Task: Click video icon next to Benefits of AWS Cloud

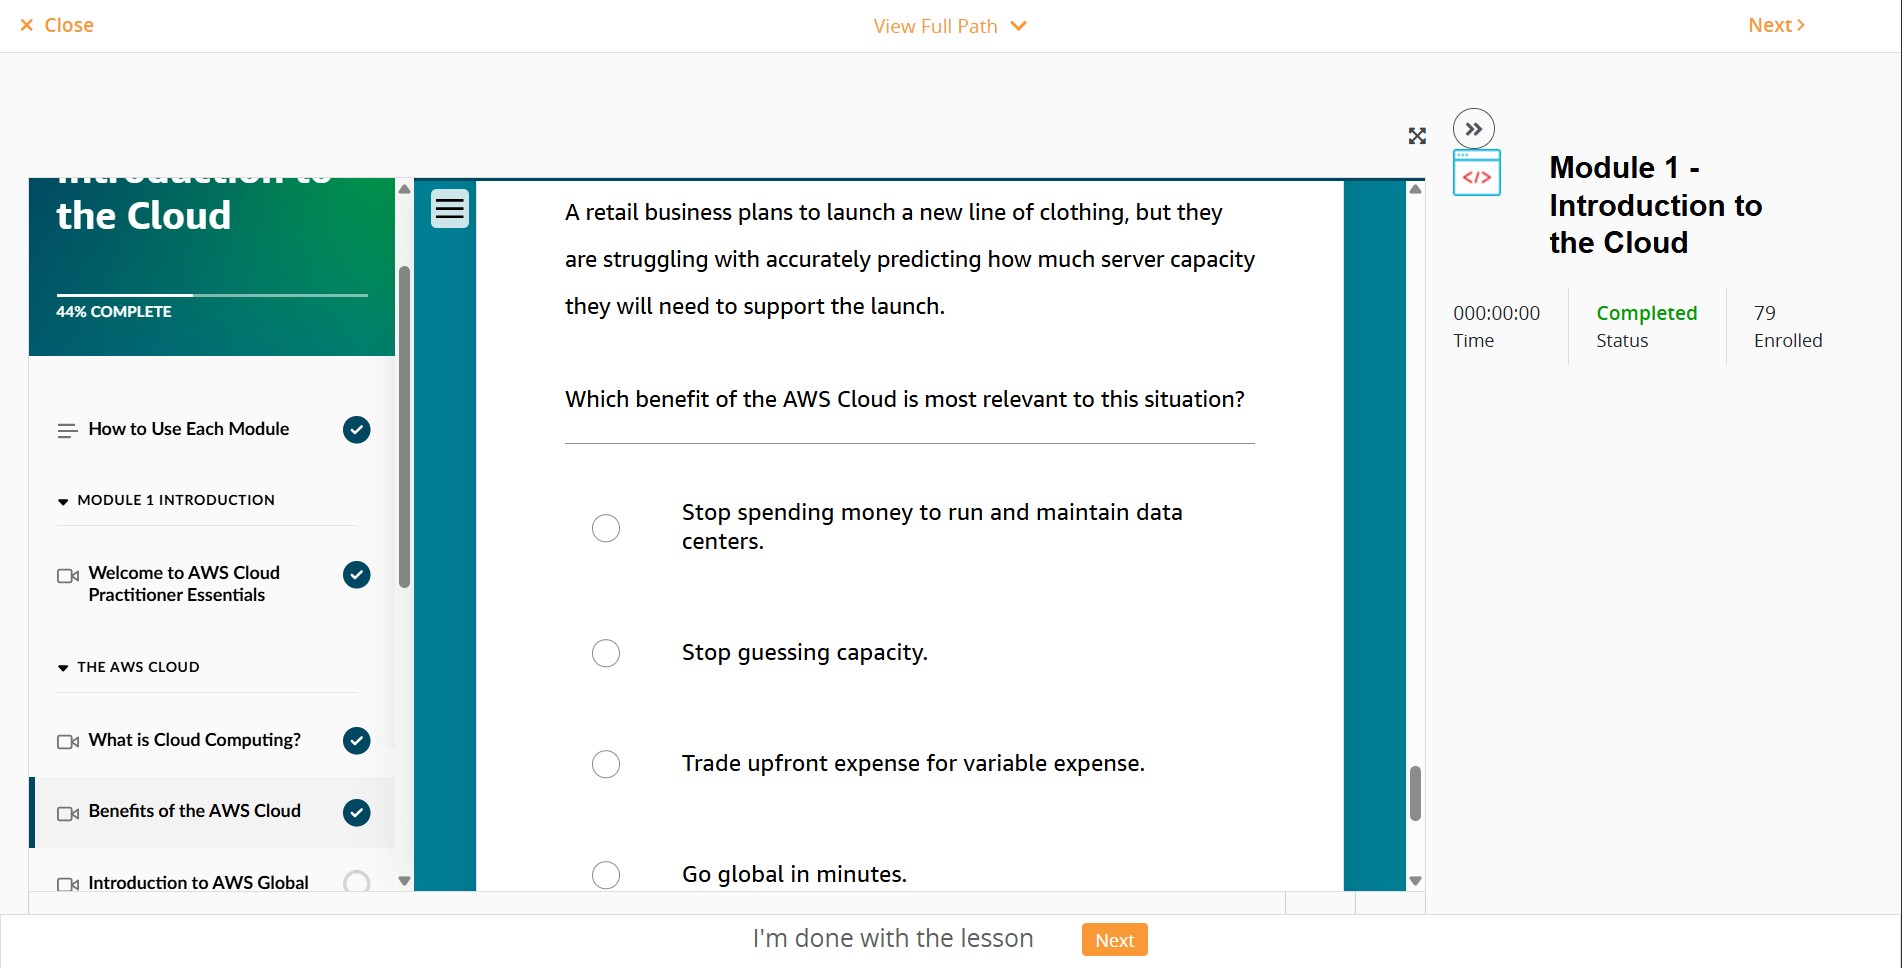Action: tap(68, 814)
